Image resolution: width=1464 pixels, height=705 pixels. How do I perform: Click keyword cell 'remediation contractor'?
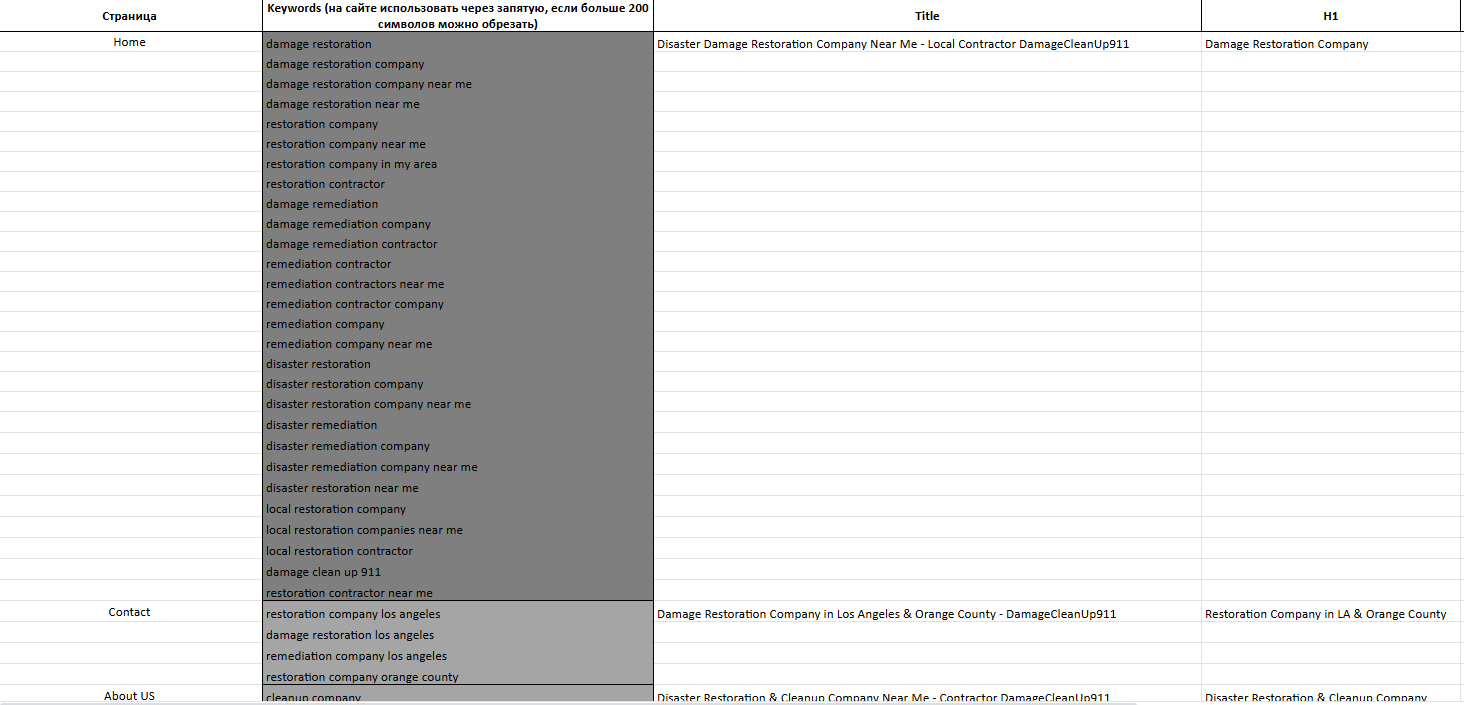[x=458, y=264]
